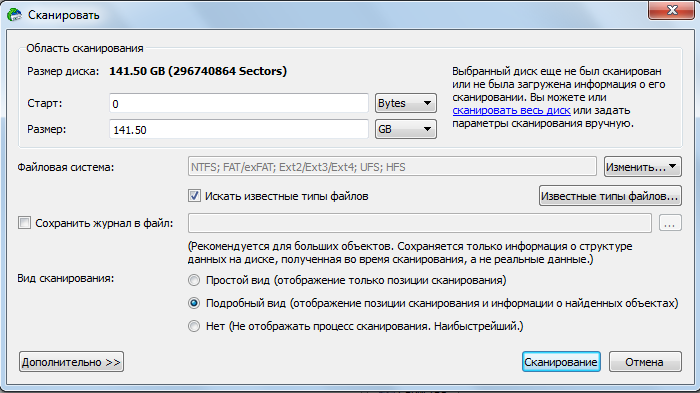Select the 'Простой вид' radio option

[194, 280]
